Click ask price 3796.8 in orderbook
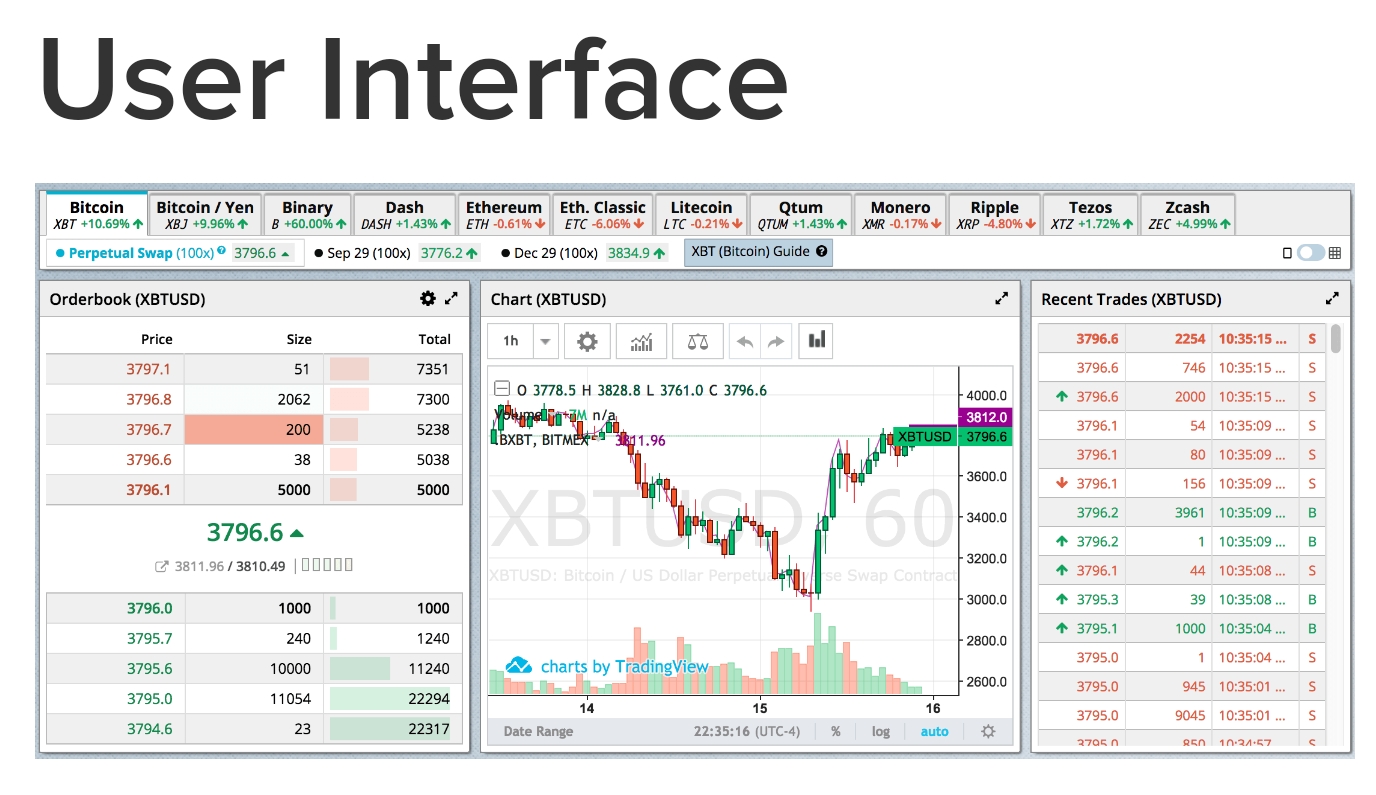This screenshot has height=795, width=1376. 148,399
